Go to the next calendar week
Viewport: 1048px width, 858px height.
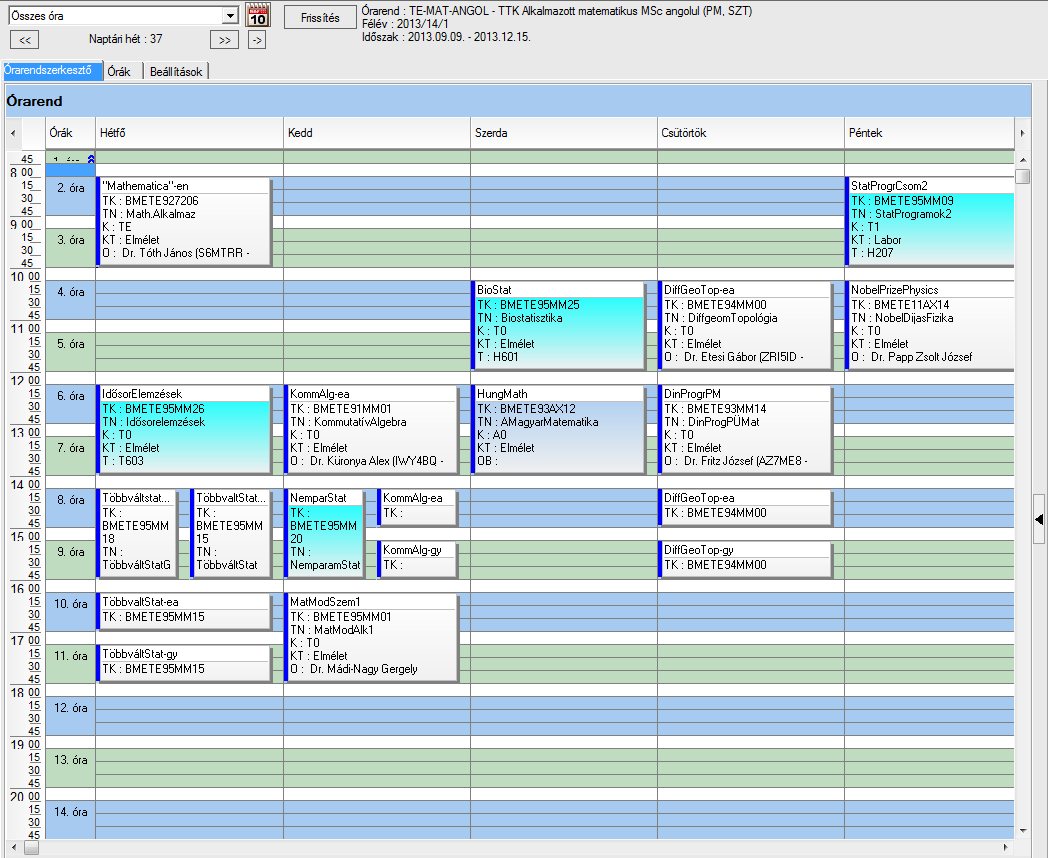point(225,40)
